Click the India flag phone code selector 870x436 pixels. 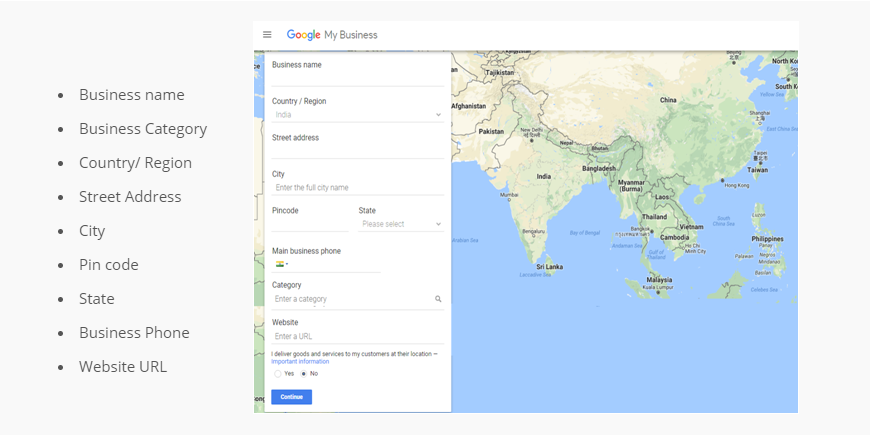coord(282,265)
